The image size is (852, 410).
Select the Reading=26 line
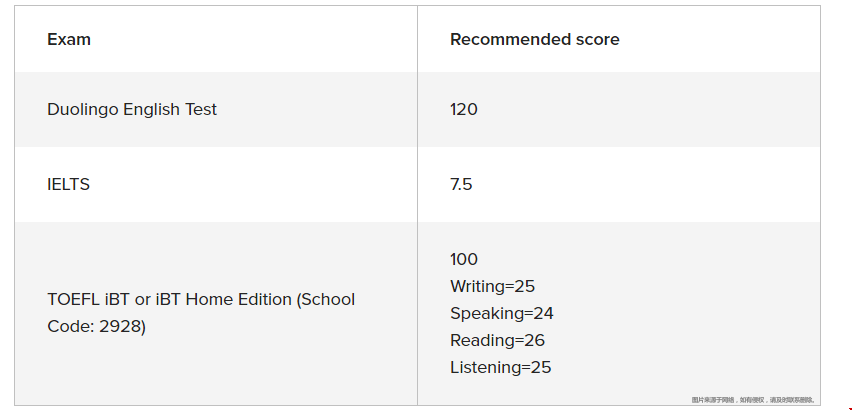[x=497, y=340]
